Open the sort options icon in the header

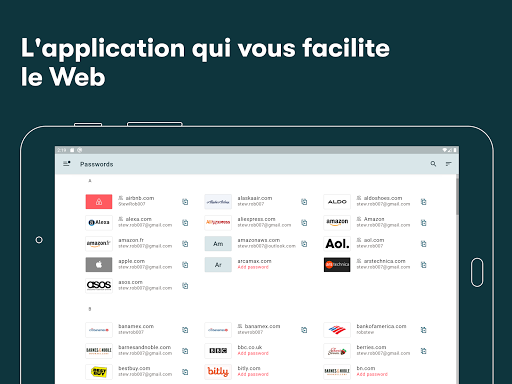click(449, 164)
